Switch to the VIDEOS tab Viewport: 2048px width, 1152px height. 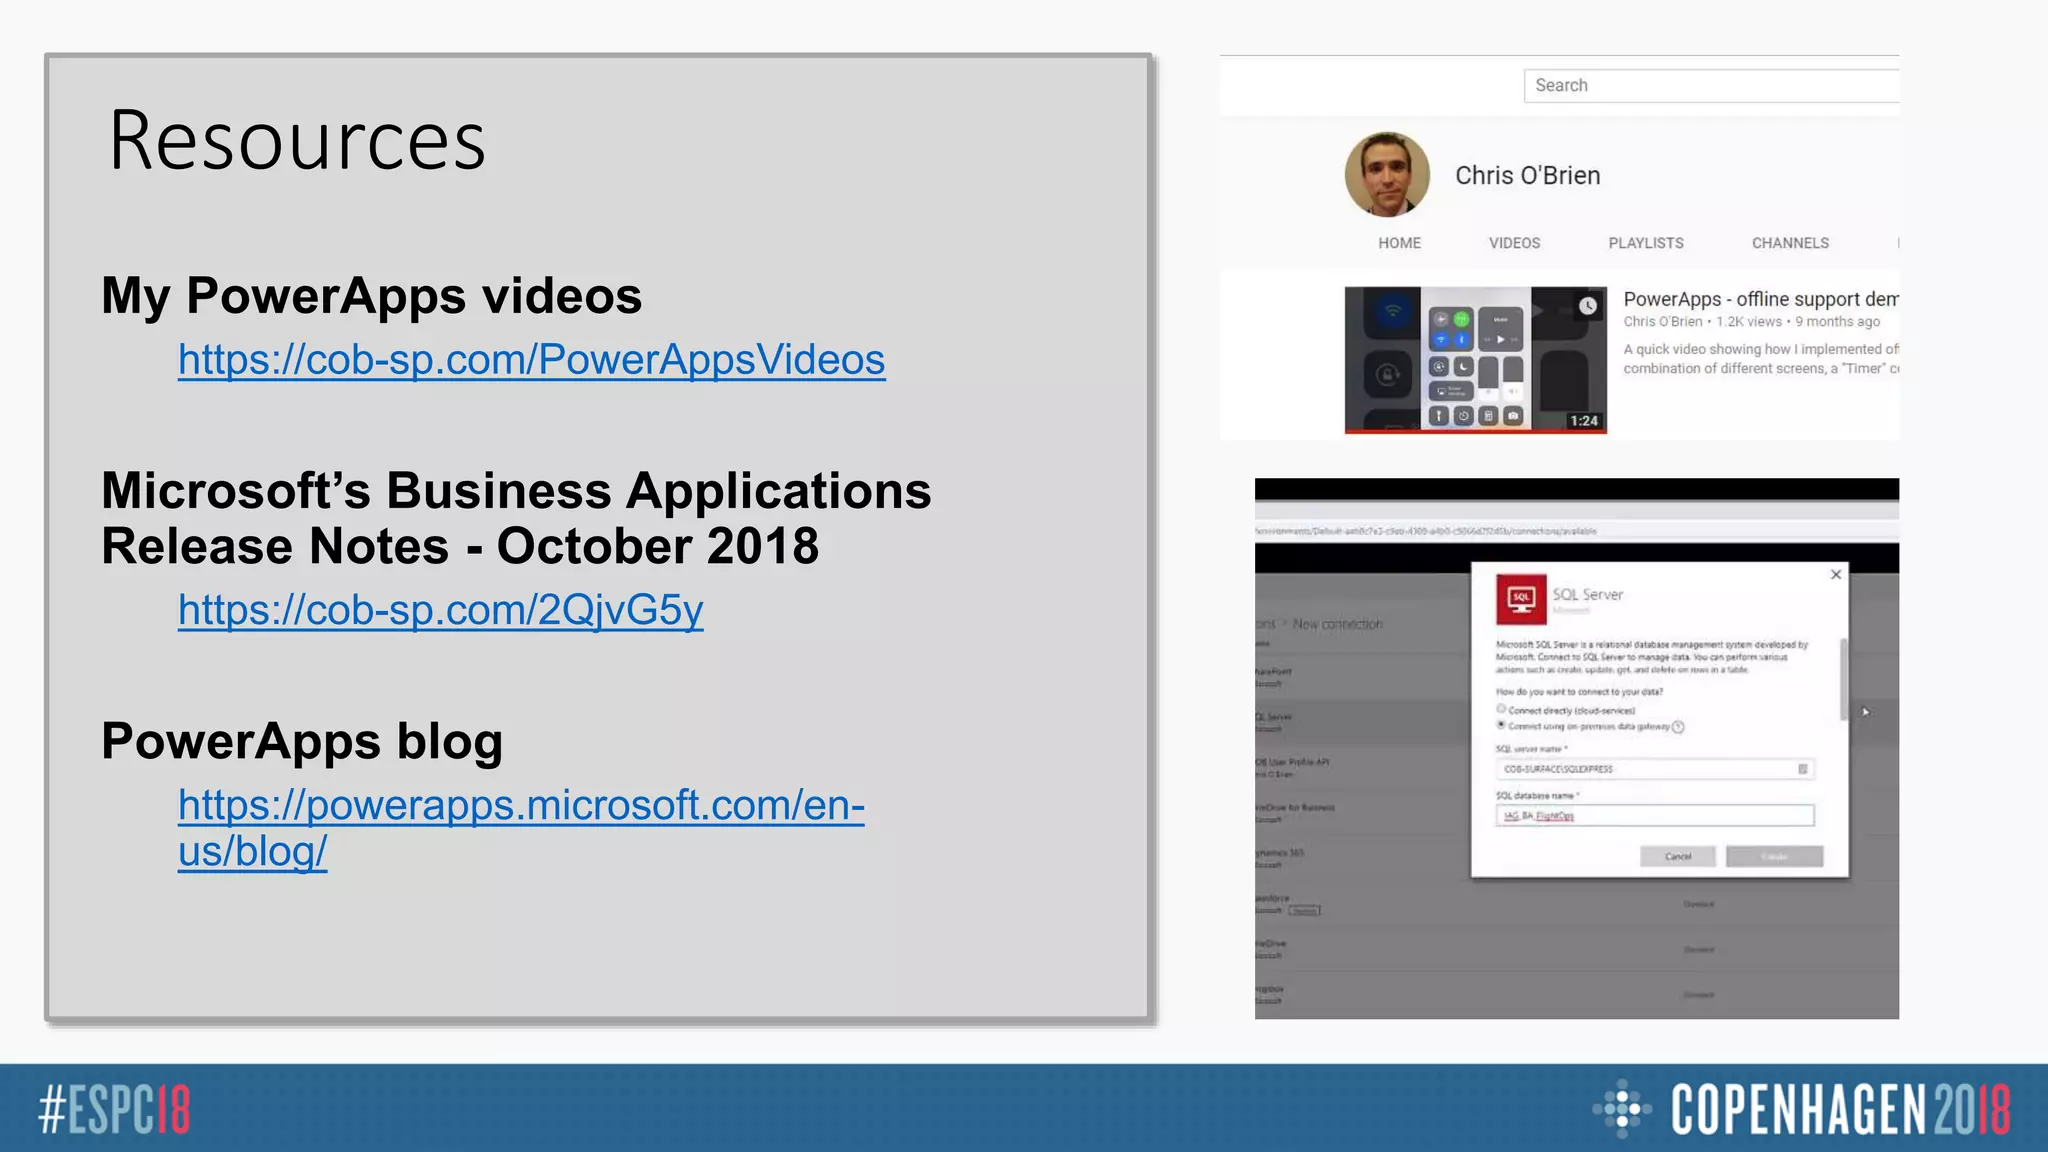pyautogui.click(x=1514, y=243)
